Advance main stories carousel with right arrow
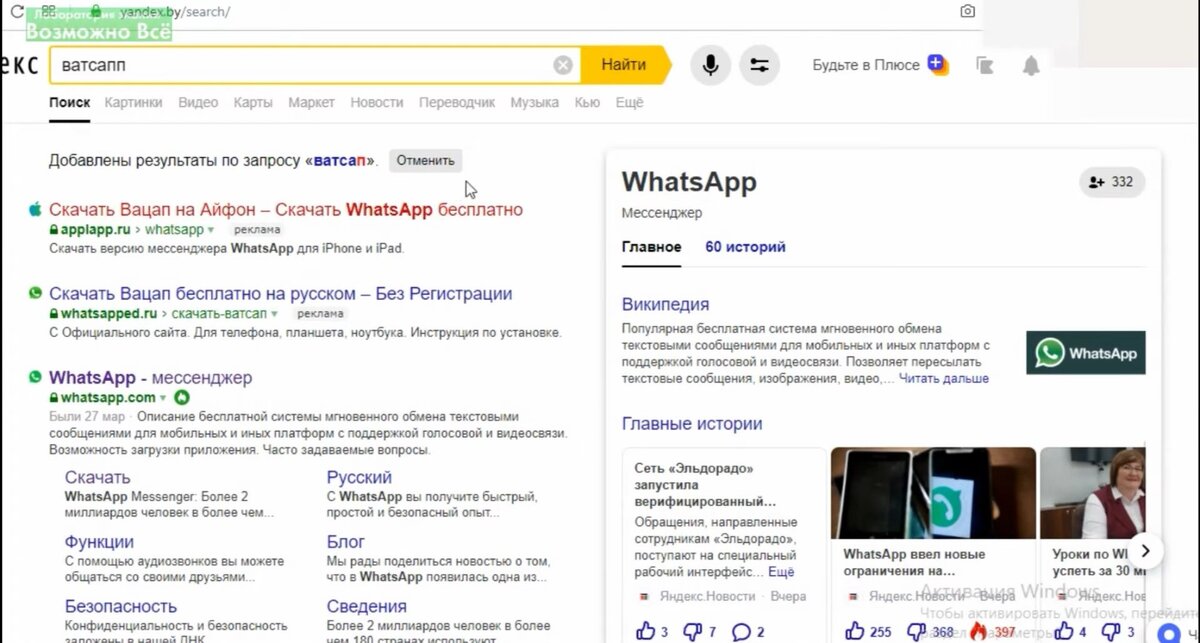The height and width of the screenshot is (643, 1200). click(x=1147, y=550)
